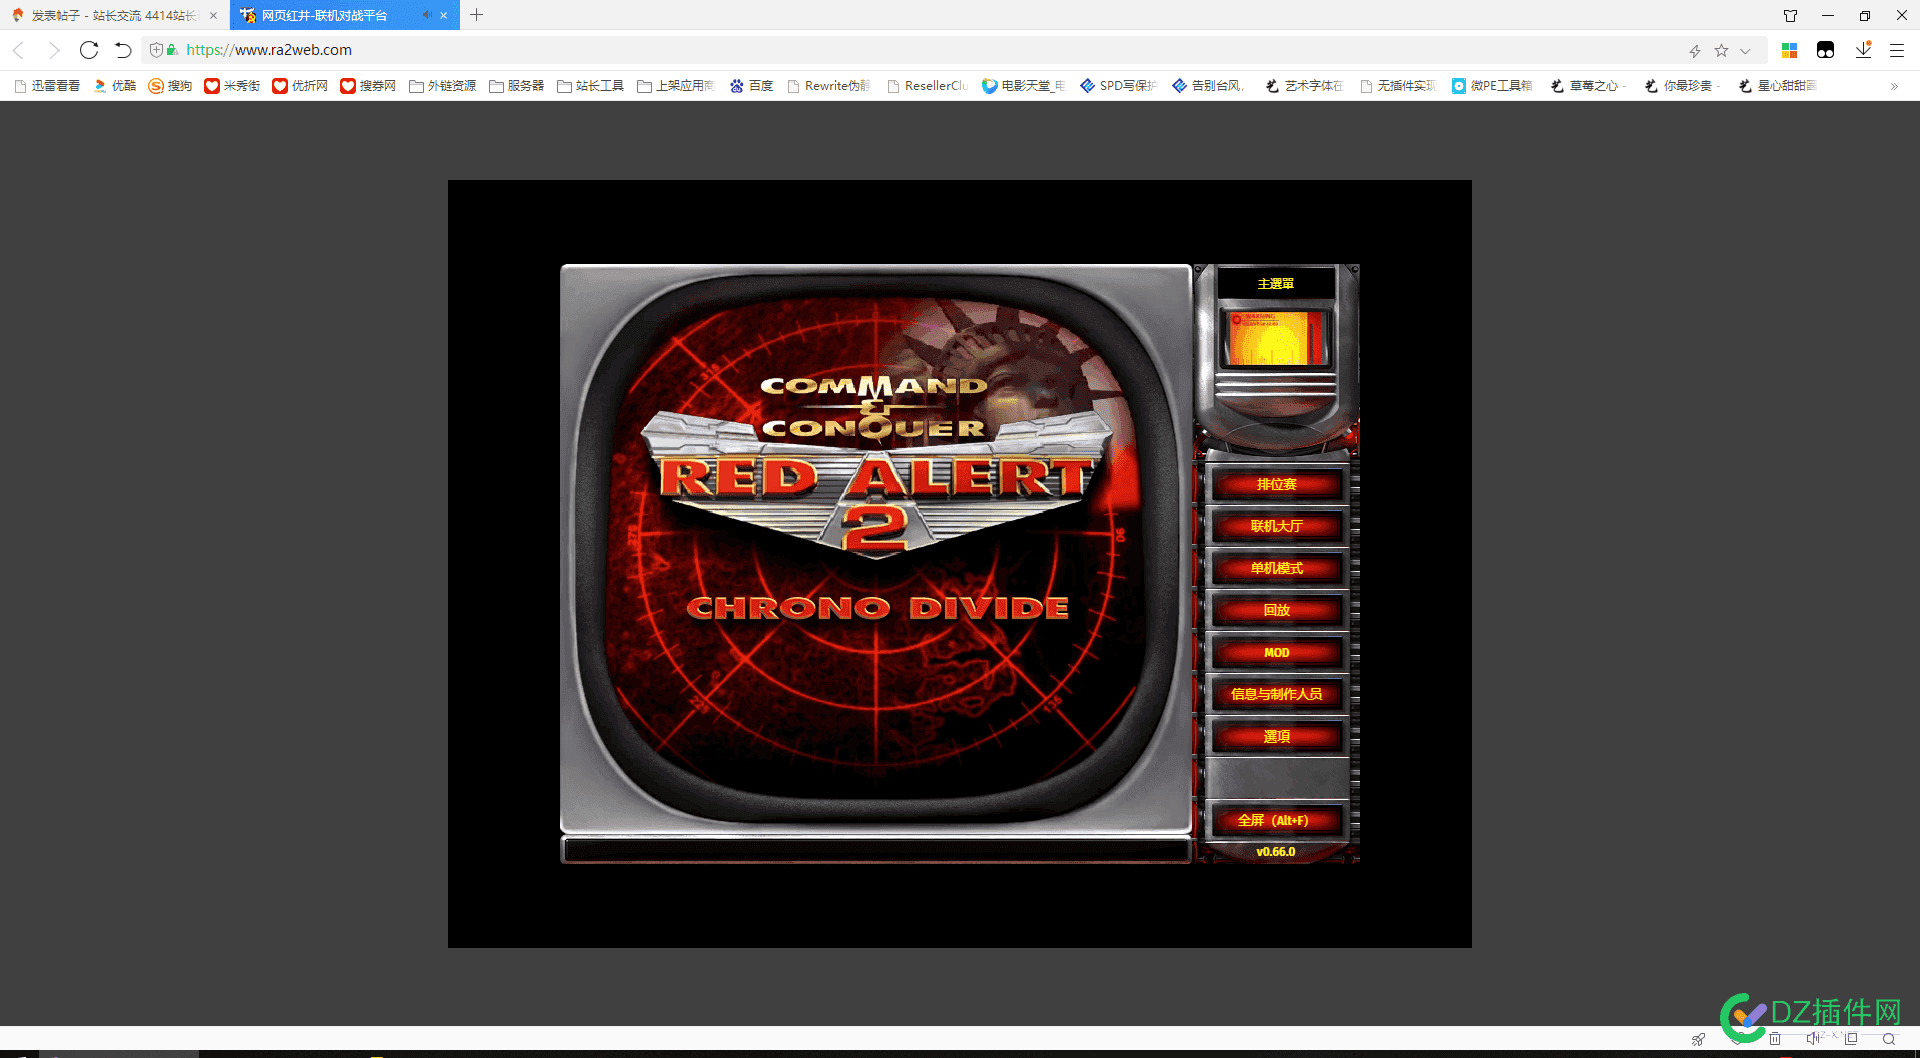
Task: Open the 微PE工具箱 bookmark
Action: click(x=1492, y=86)
